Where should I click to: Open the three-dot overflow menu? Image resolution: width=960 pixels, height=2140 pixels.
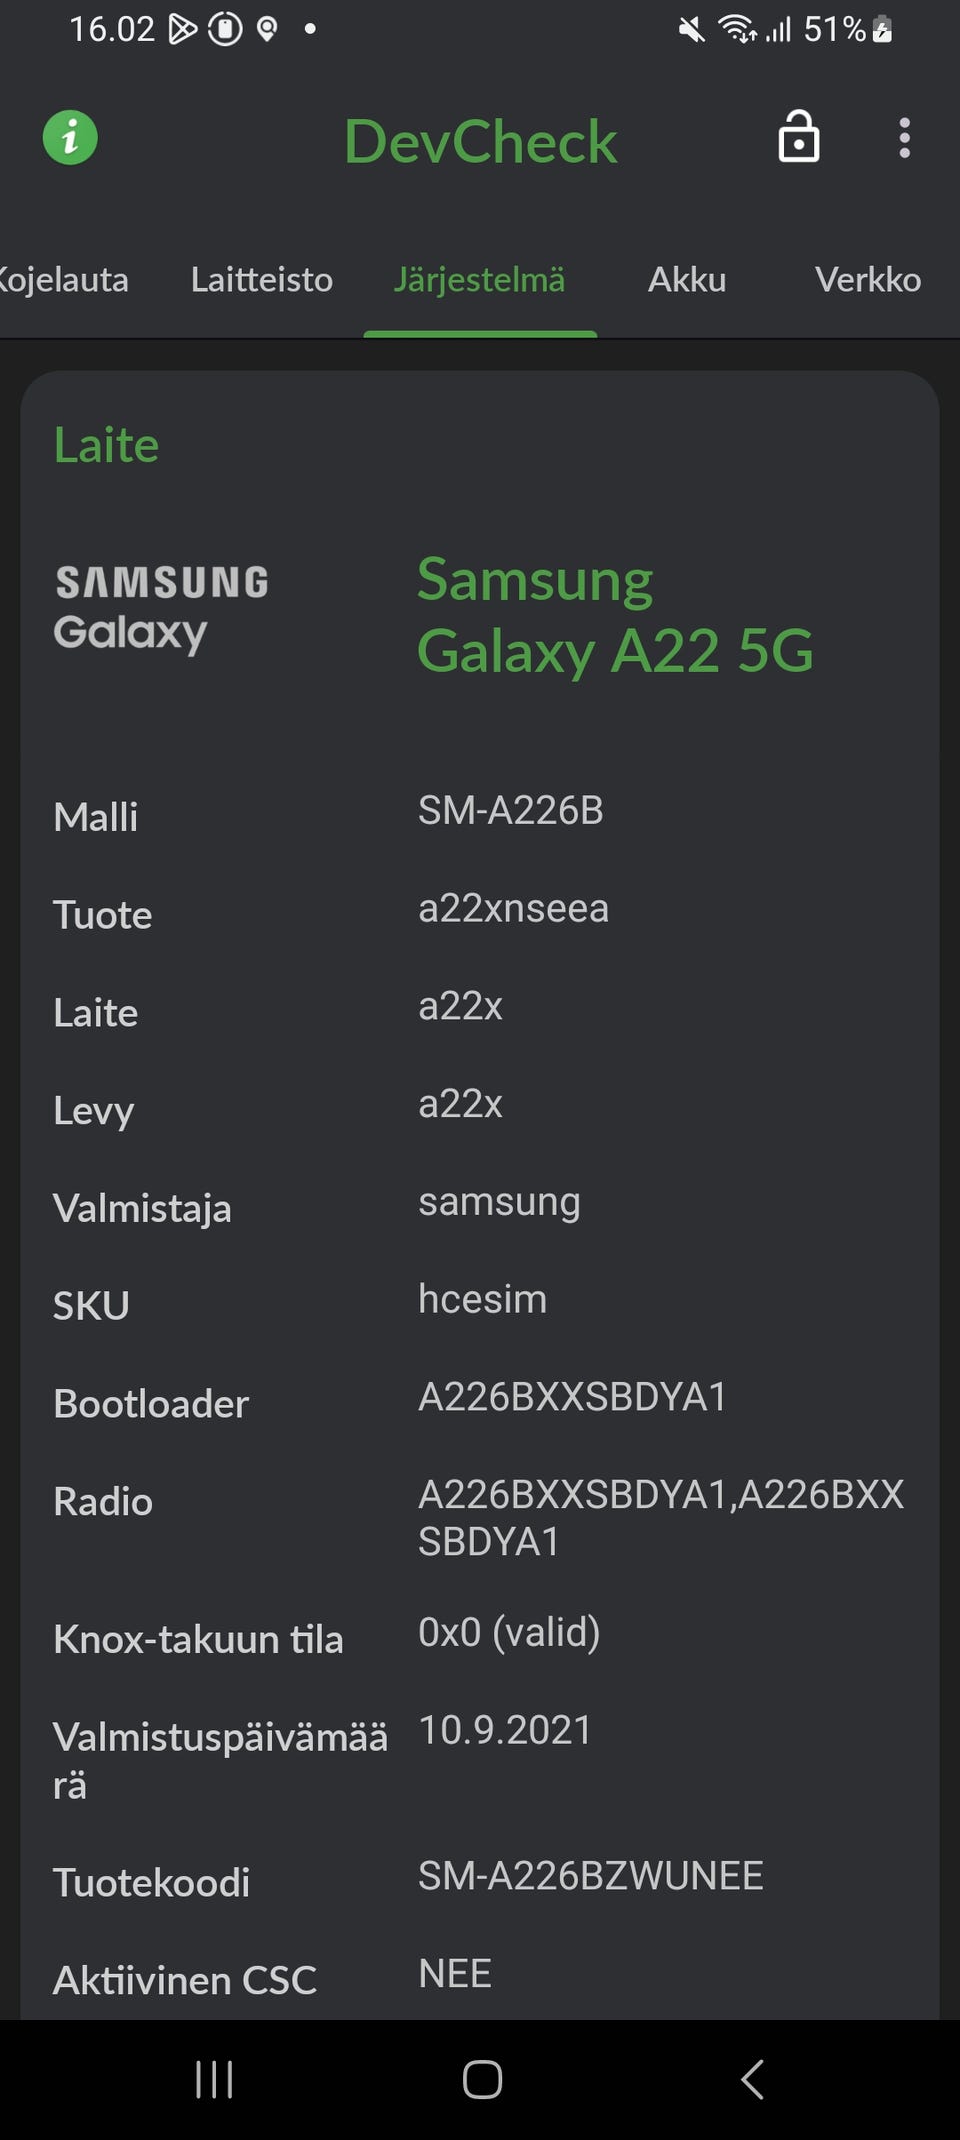click(904, 138)
